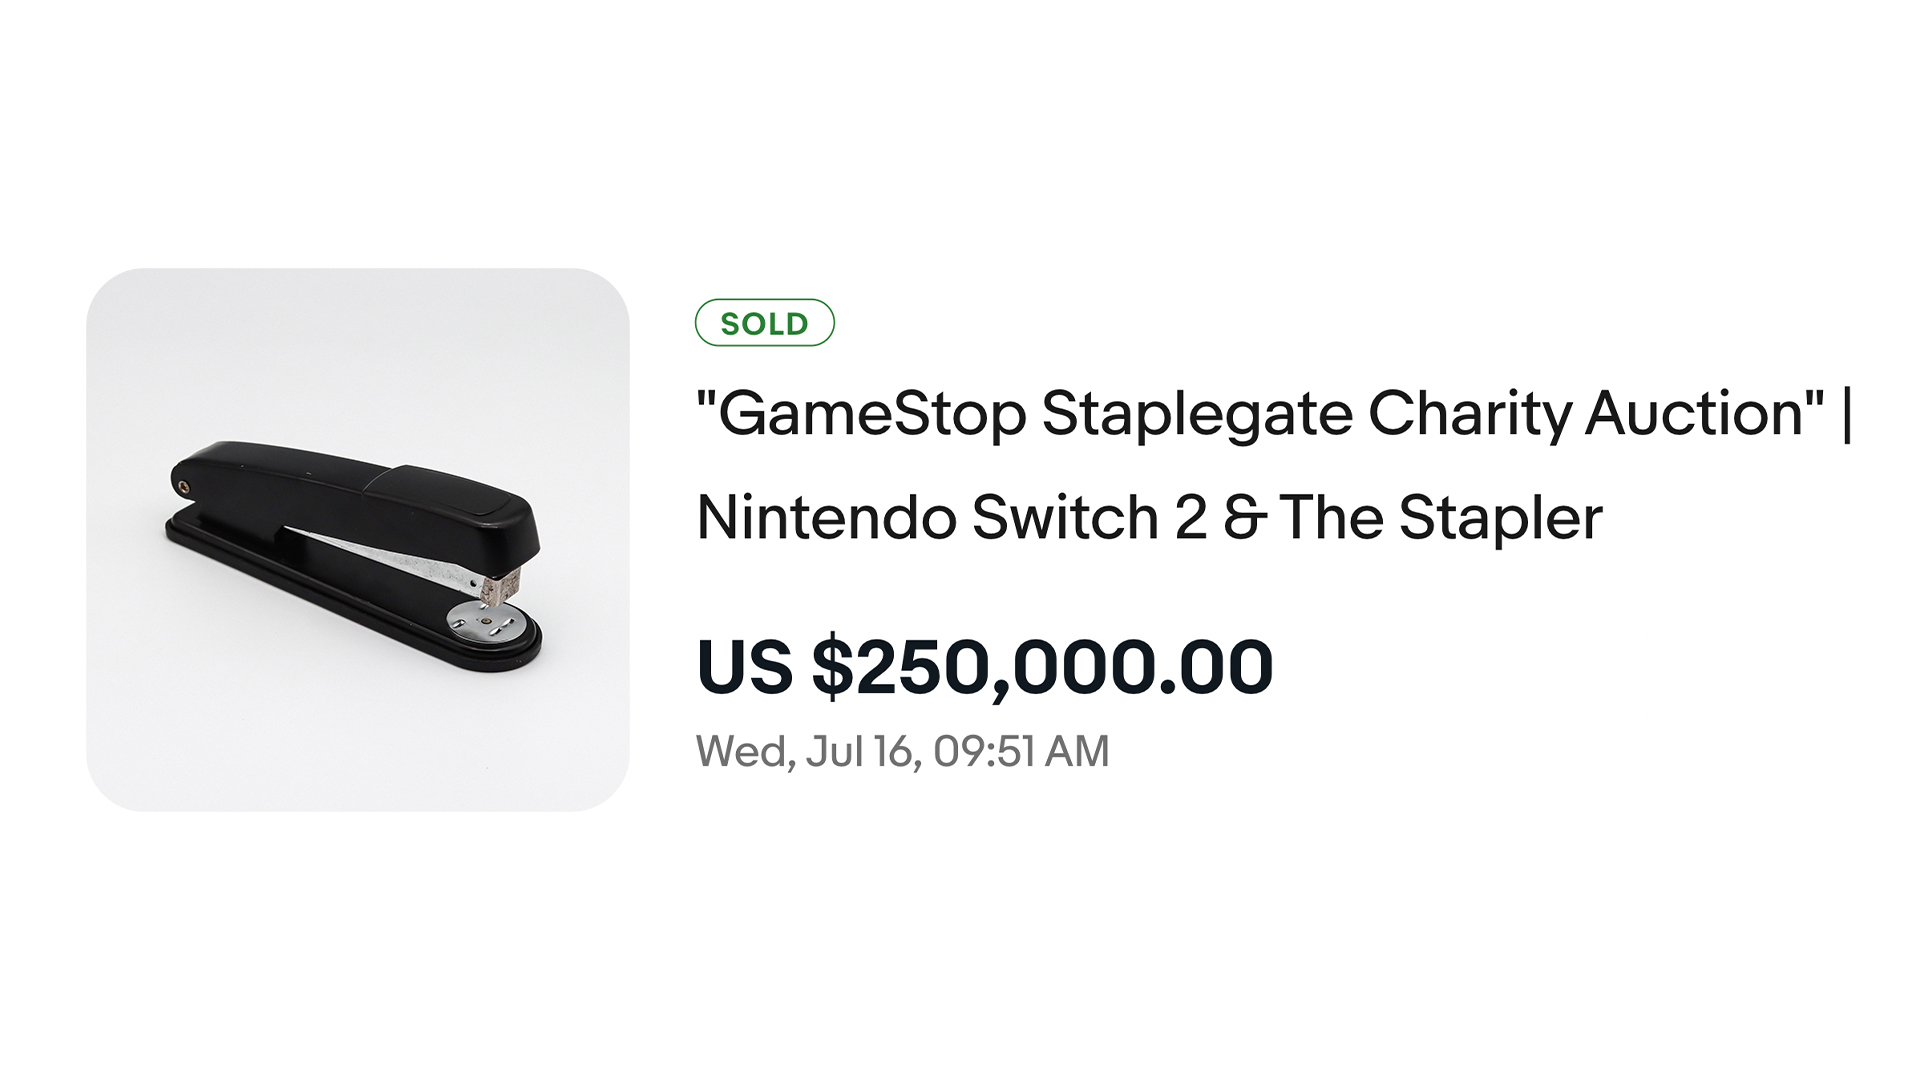Click "Nintendo" in the listing title
The image size is (1920, 1080).
coord(827,518)
